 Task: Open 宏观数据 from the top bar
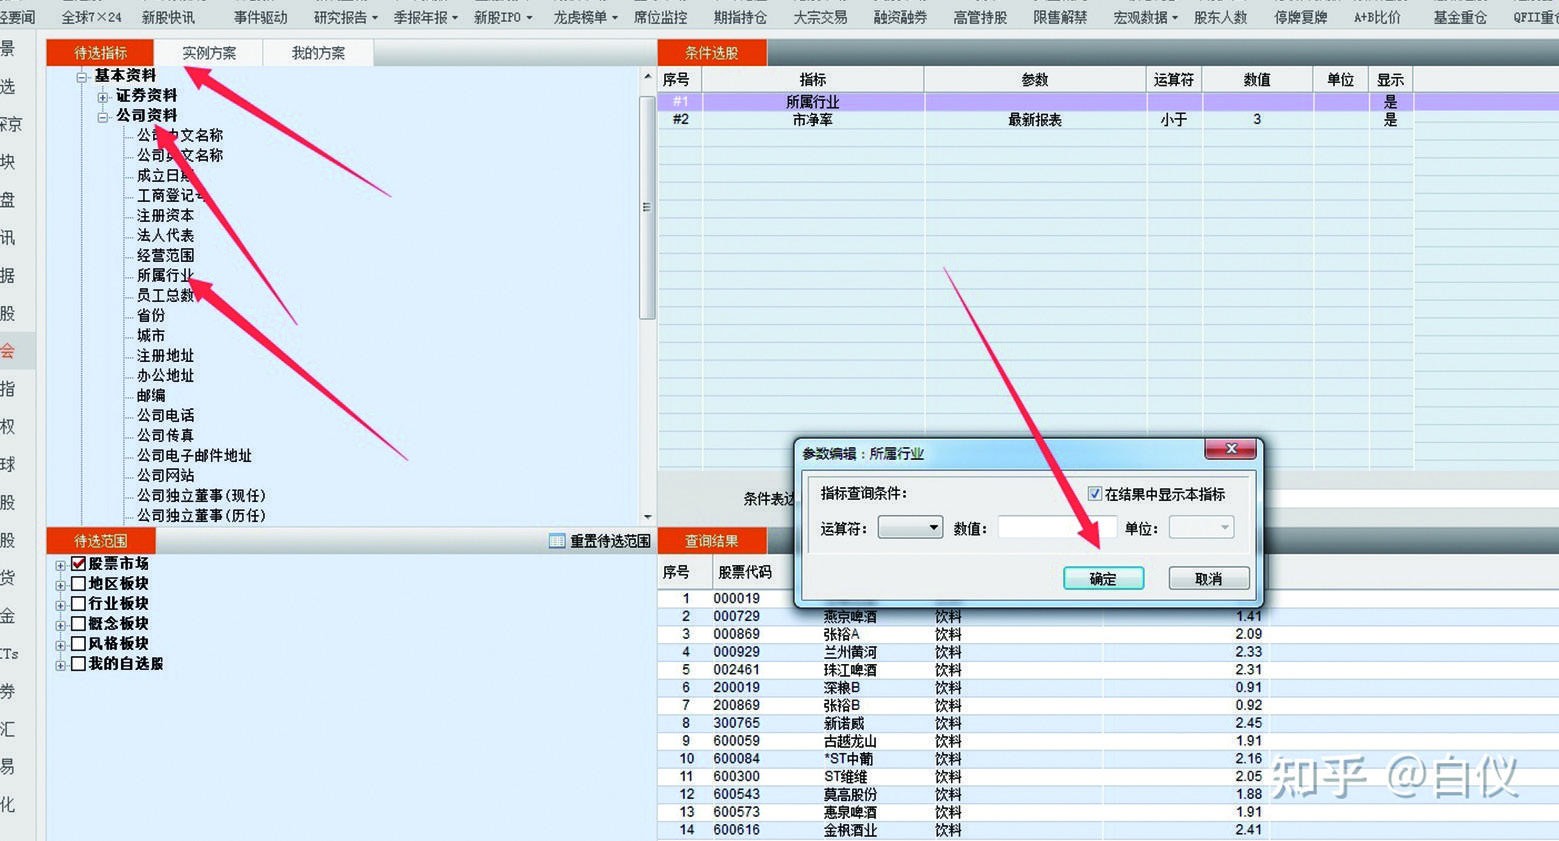(1139, 16)
